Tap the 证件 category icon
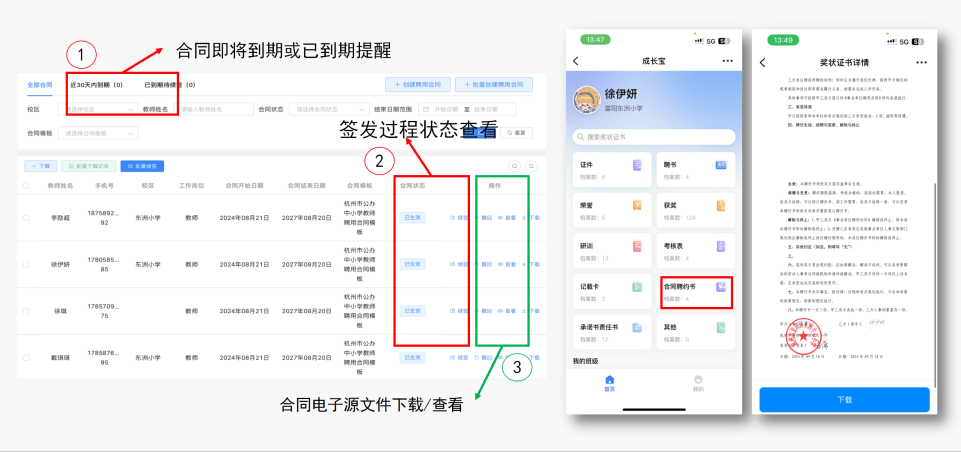The image size is (961, 452). pos(638,166)
